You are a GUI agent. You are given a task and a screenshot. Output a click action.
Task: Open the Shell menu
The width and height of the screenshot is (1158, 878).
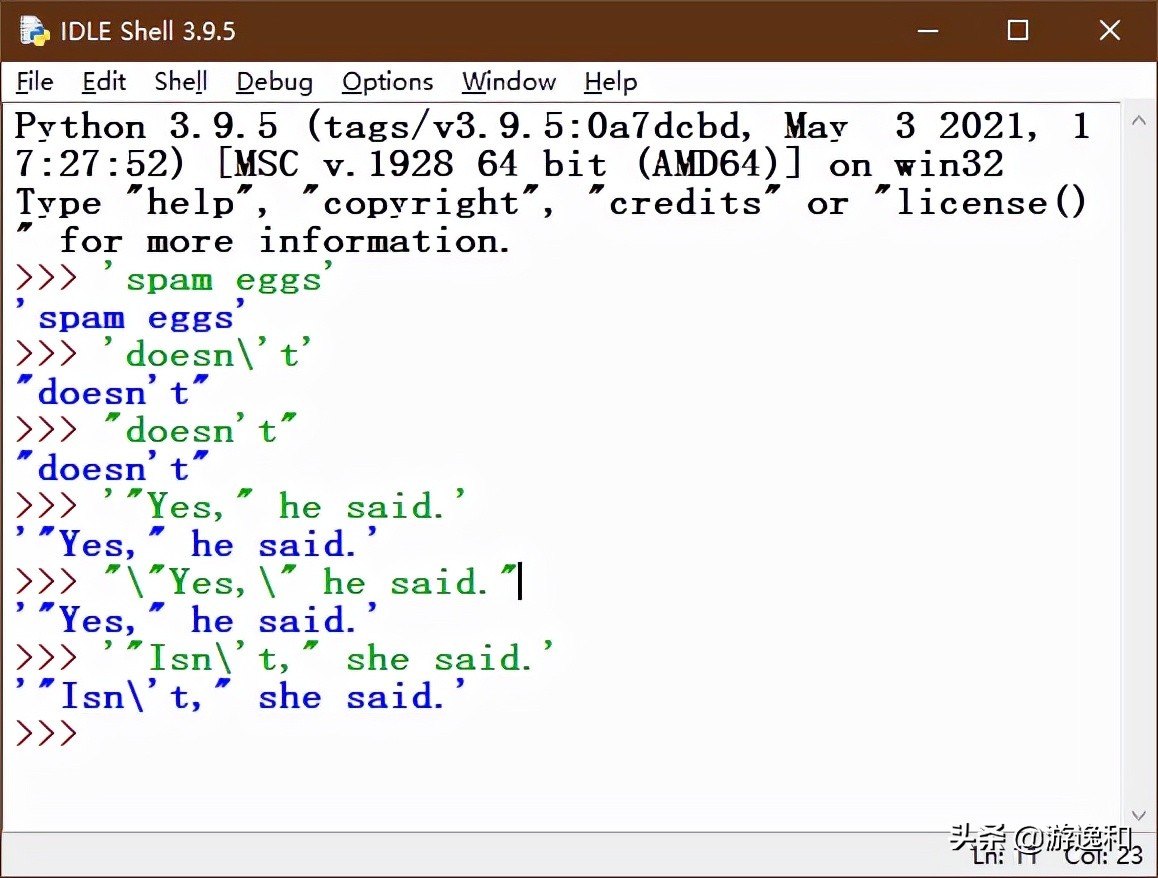coord(179,82)
